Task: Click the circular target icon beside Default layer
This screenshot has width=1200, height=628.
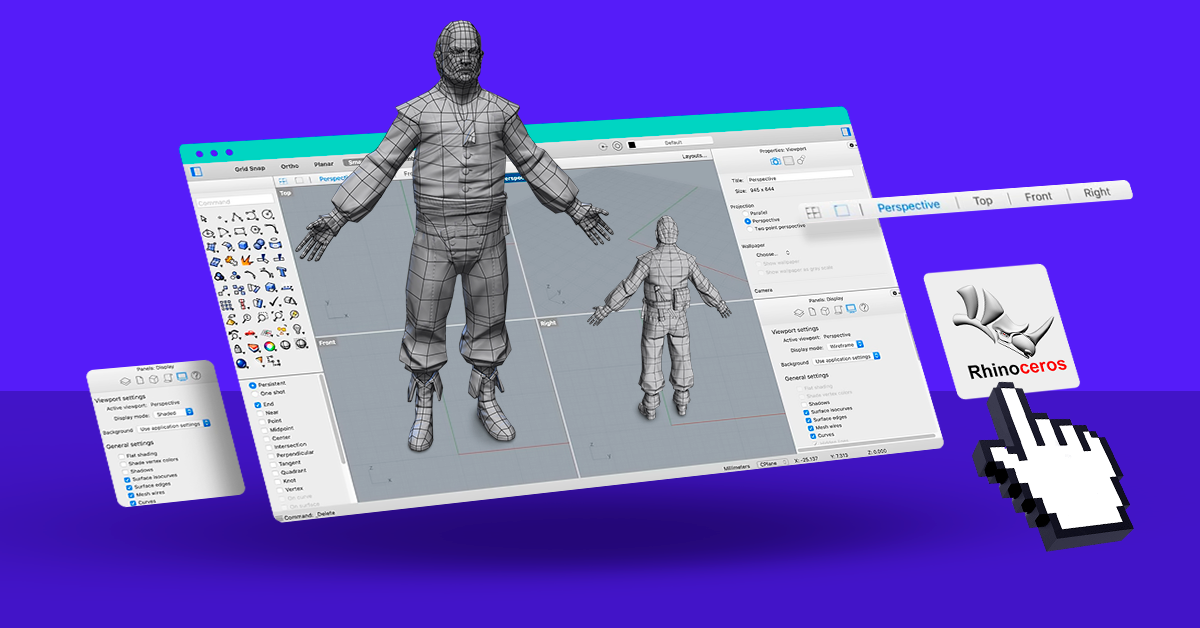Action: tap(617, 146)
